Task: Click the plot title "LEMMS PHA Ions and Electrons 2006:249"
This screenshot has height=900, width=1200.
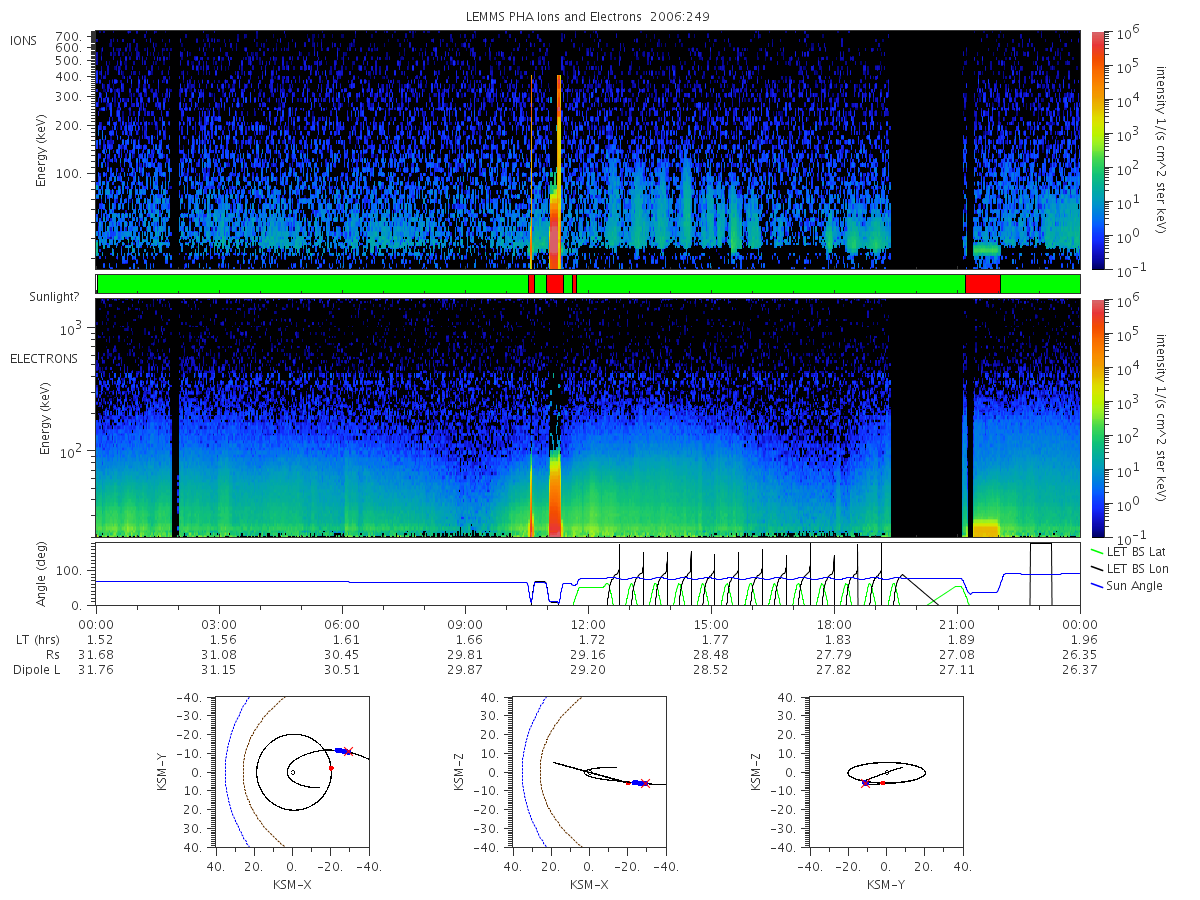Action: pyautogui.click(x=588, y=17)
